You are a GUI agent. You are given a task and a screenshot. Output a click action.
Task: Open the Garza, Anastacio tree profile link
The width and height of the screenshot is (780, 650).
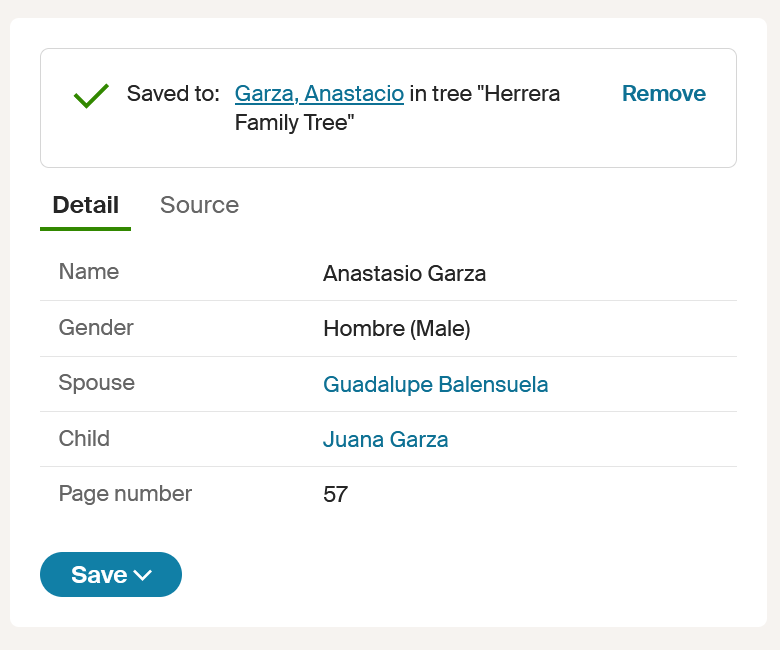[319, 94]
